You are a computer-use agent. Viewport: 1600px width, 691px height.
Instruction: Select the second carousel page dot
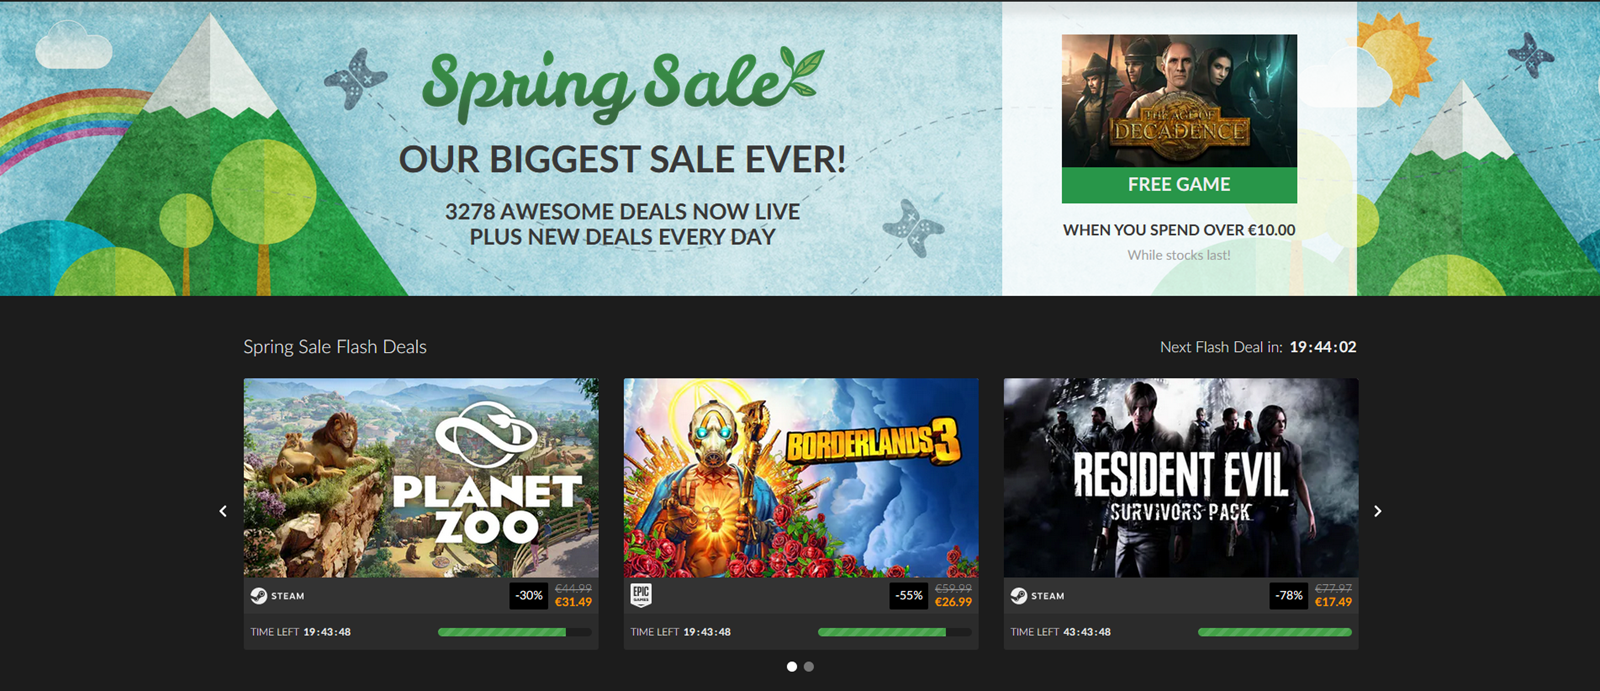pyautogui.click(x=809, y=666)
